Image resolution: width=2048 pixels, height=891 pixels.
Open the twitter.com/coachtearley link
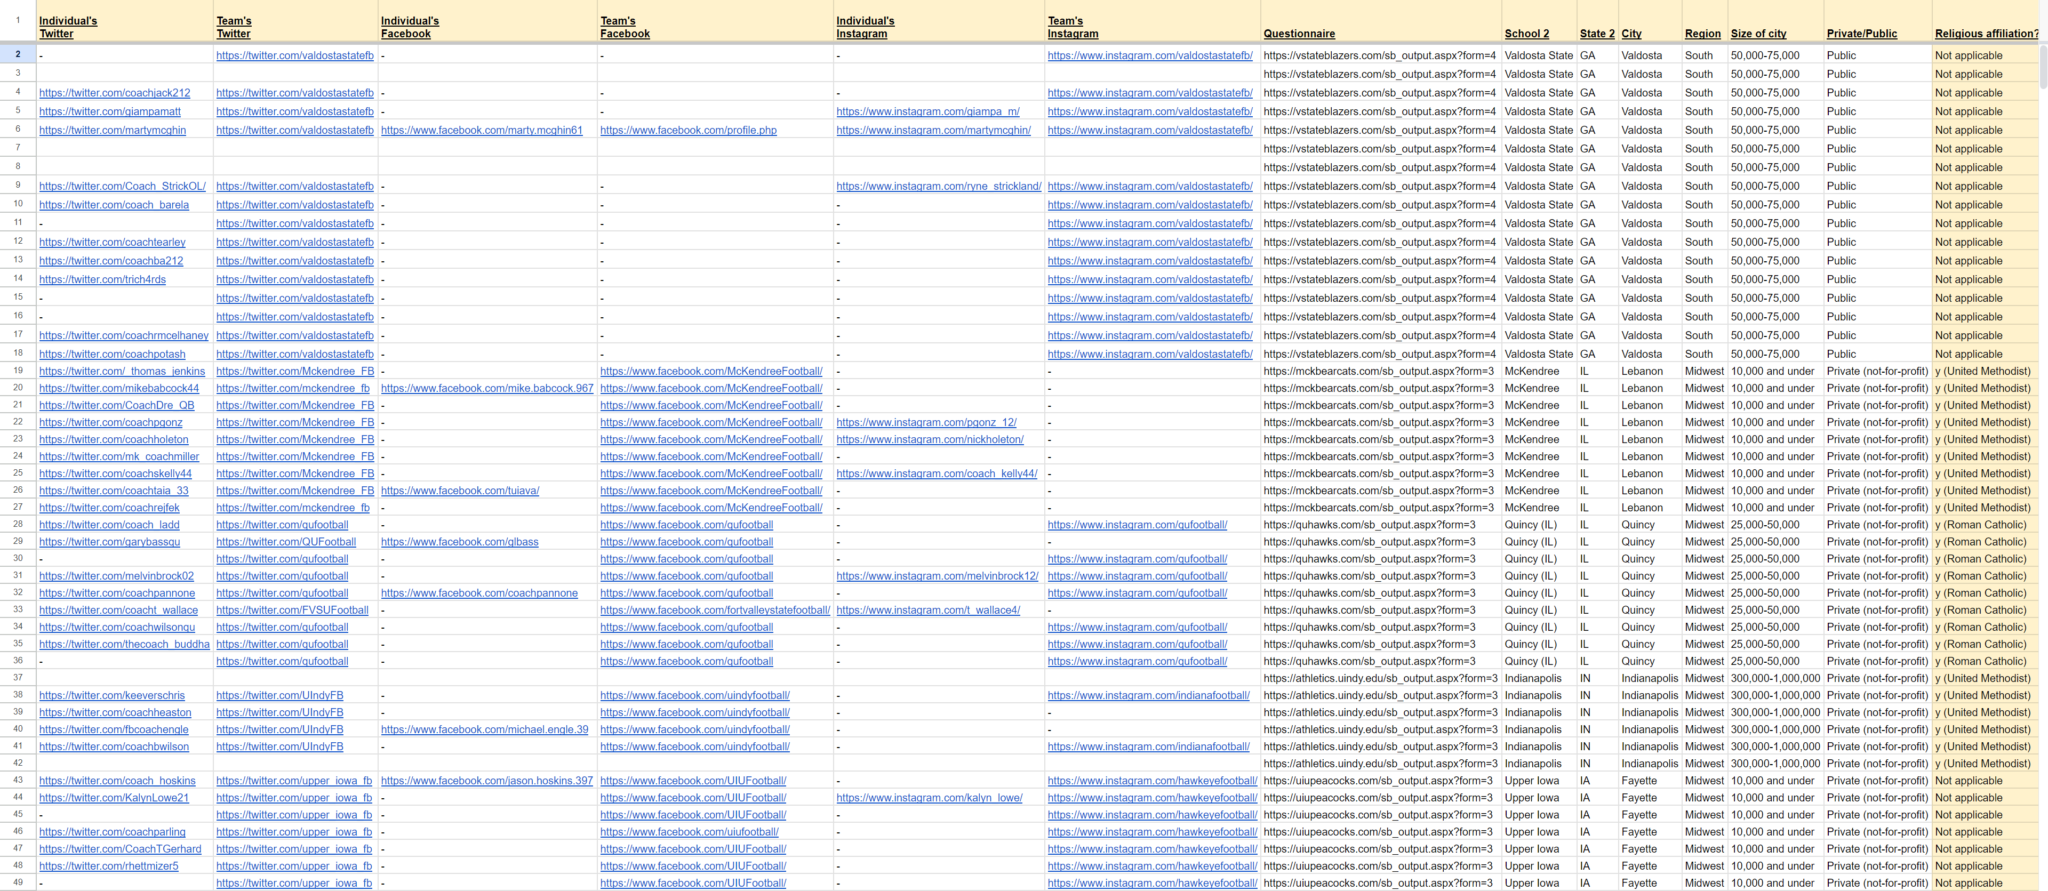click(x=113, y=242)
